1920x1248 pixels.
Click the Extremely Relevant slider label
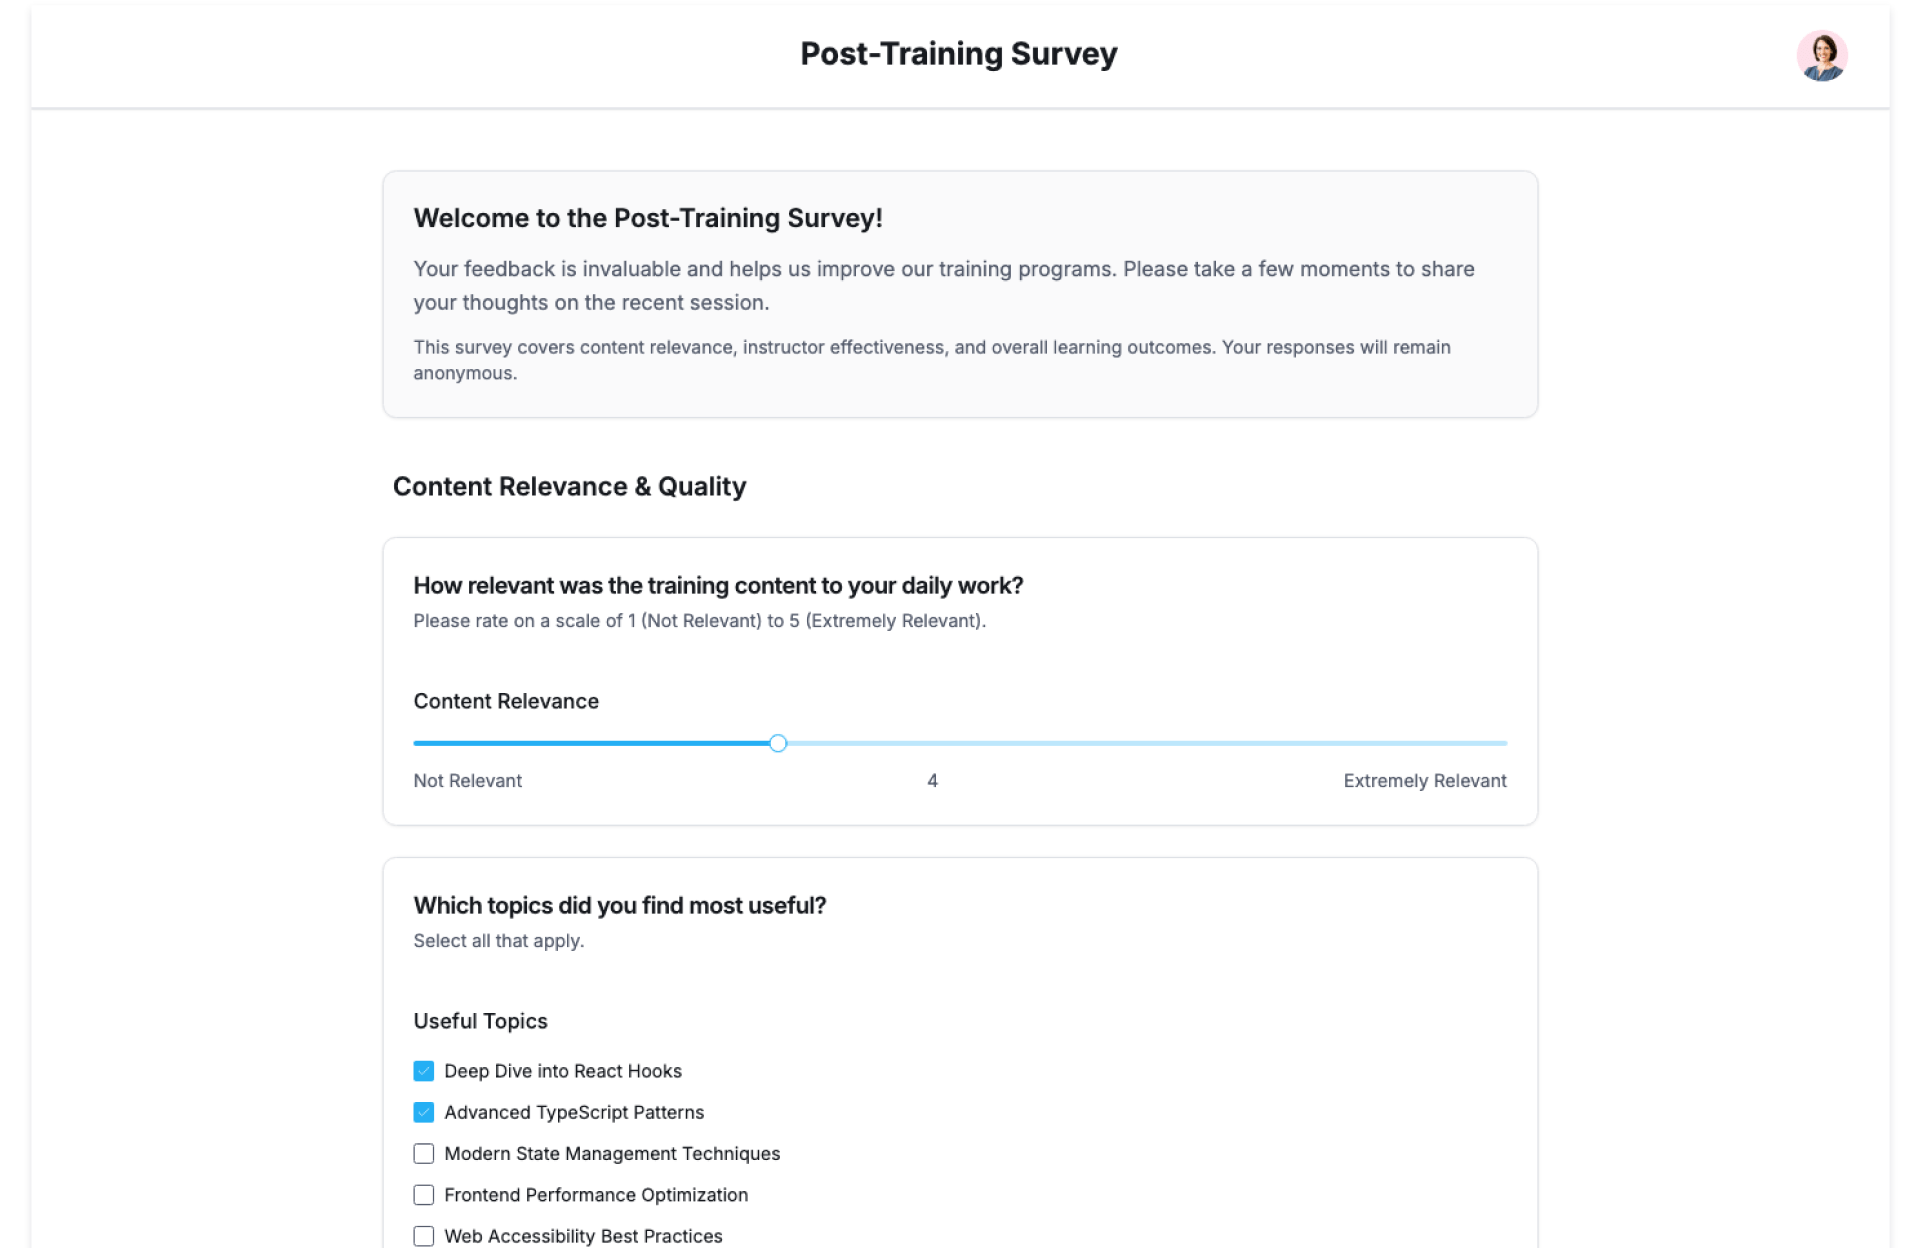coord(1424,781)
